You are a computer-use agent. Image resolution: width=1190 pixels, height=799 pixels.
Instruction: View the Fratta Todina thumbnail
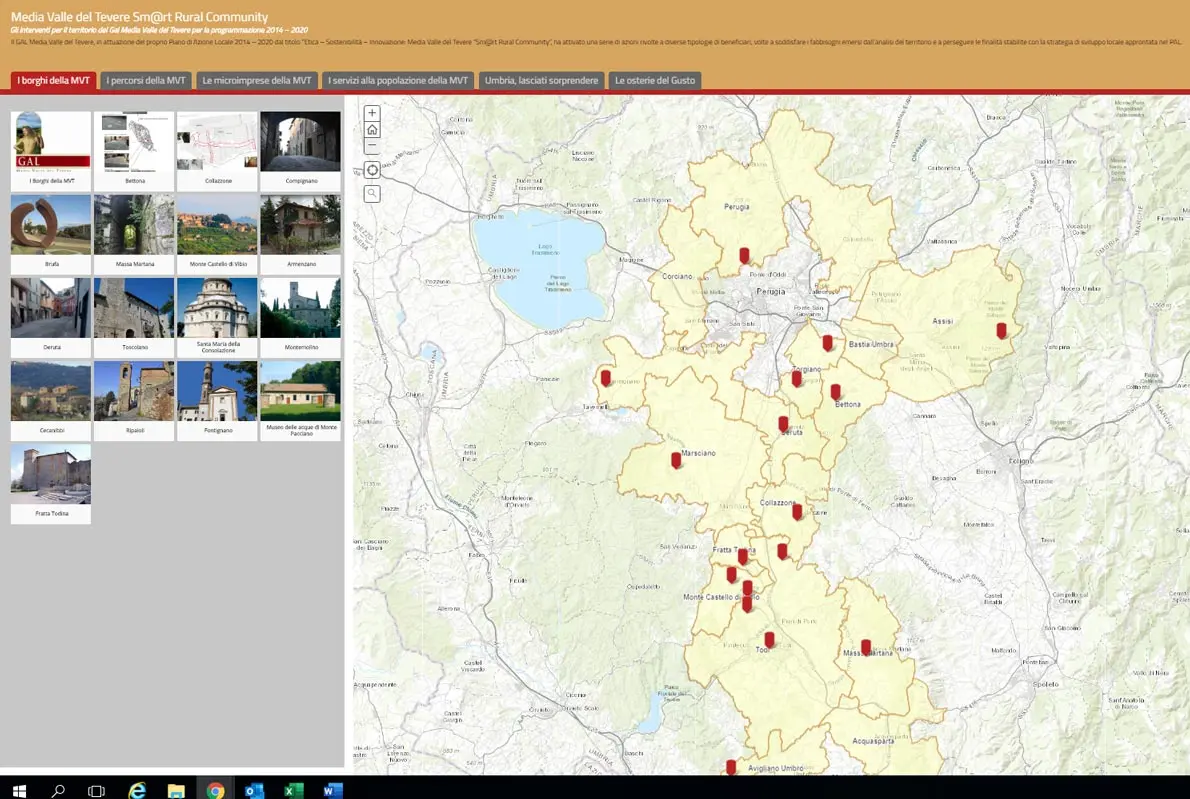point(50,474)
